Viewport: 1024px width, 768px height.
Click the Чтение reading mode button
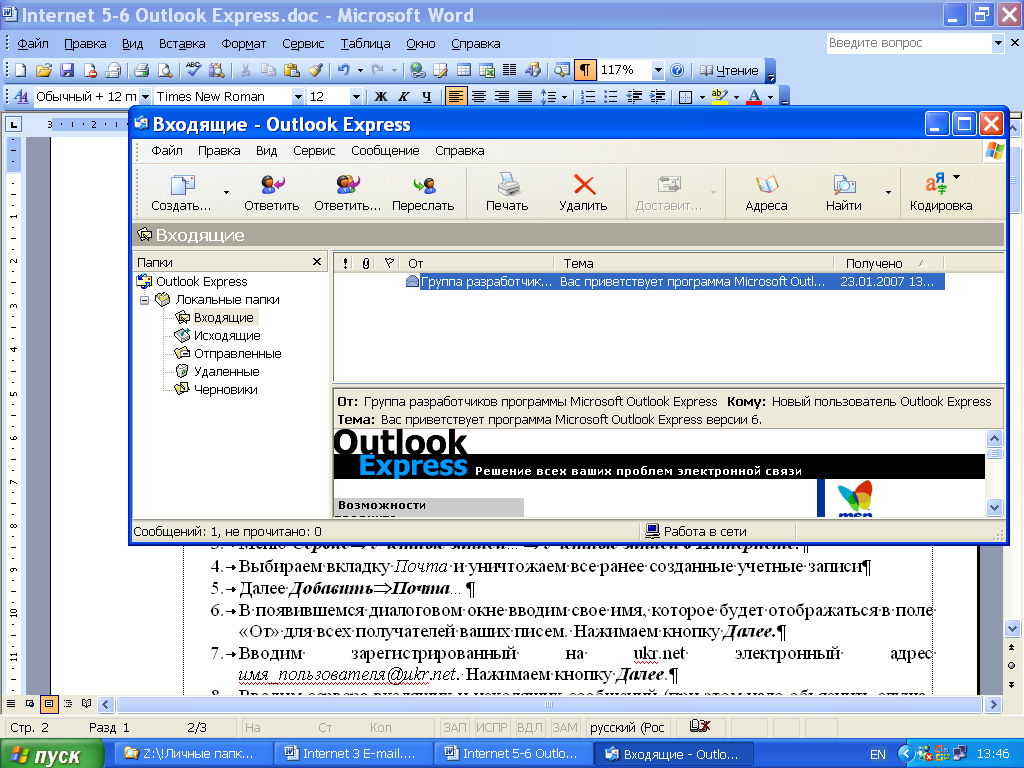pos(729,70)
